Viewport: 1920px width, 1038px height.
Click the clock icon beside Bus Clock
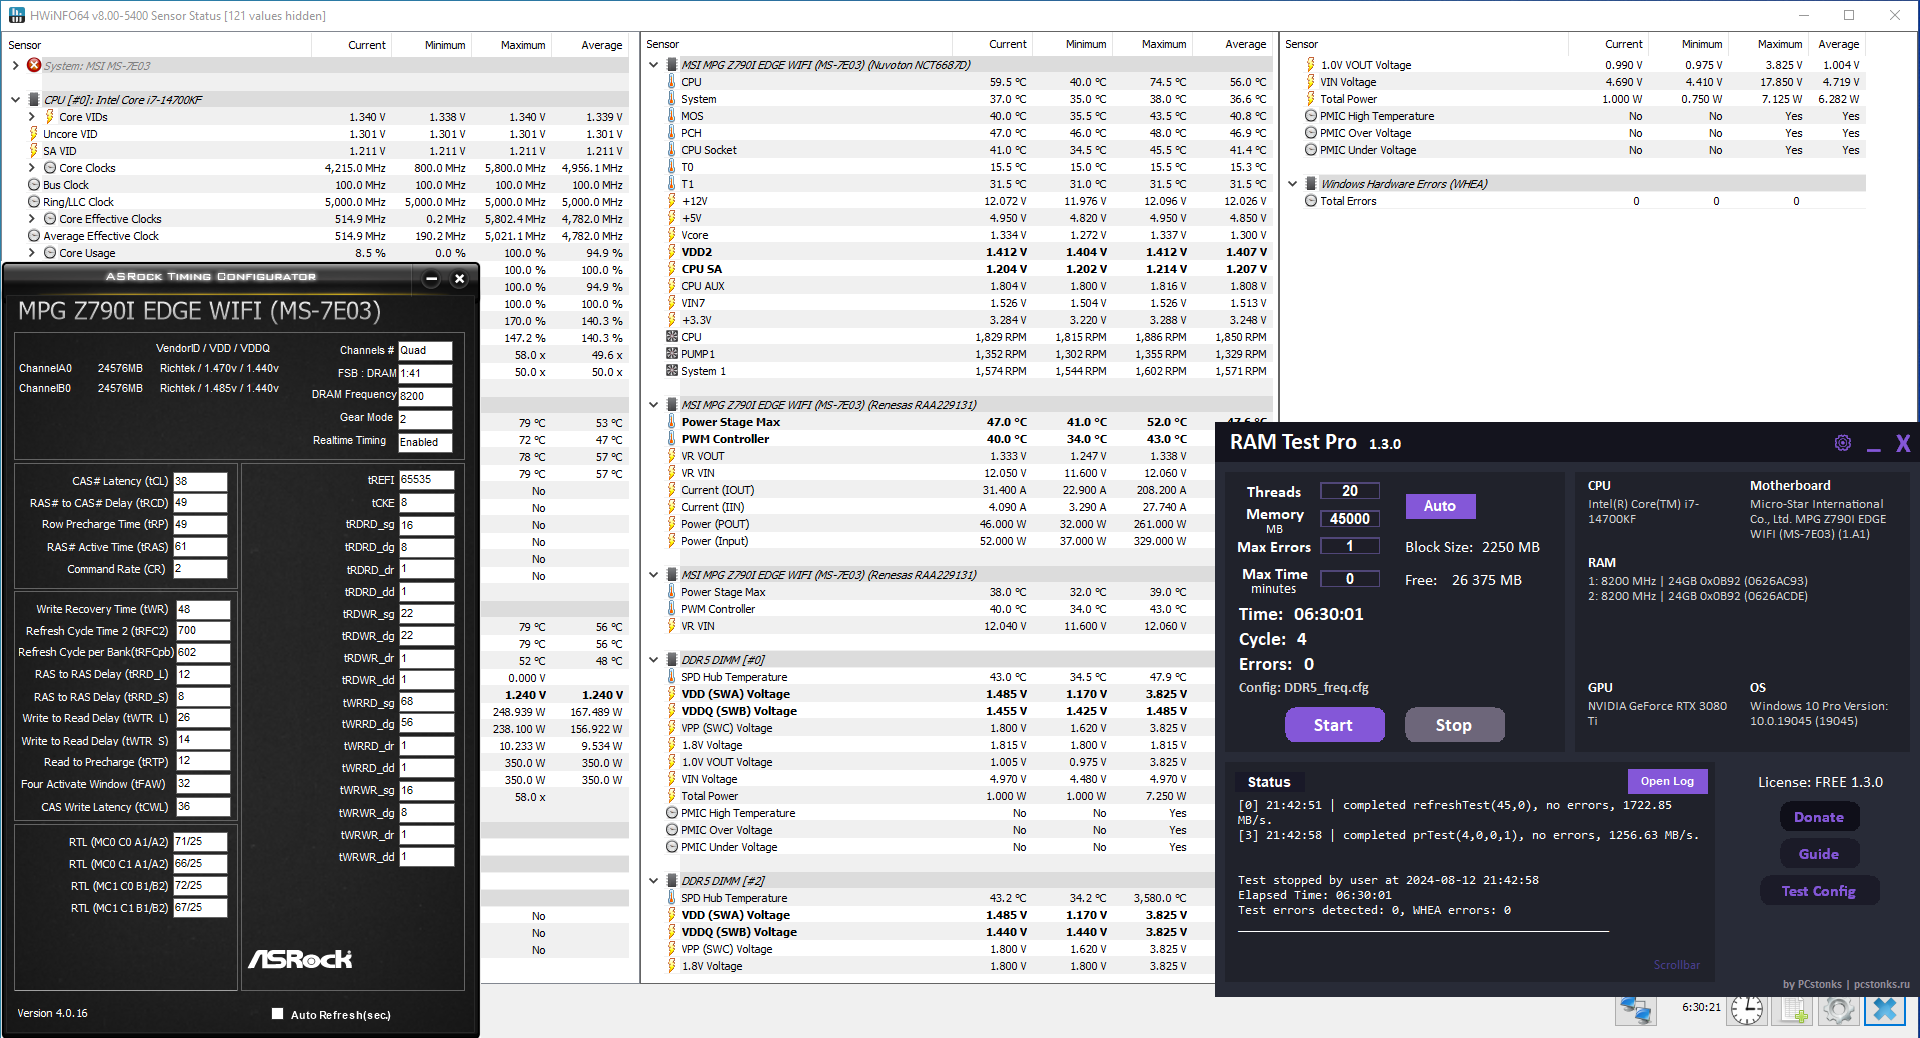[34, 185]
